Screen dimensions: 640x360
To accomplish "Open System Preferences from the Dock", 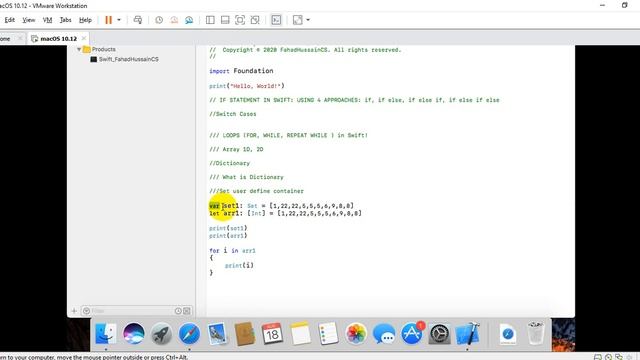I will pyautogui.click(x=440, y=334).
